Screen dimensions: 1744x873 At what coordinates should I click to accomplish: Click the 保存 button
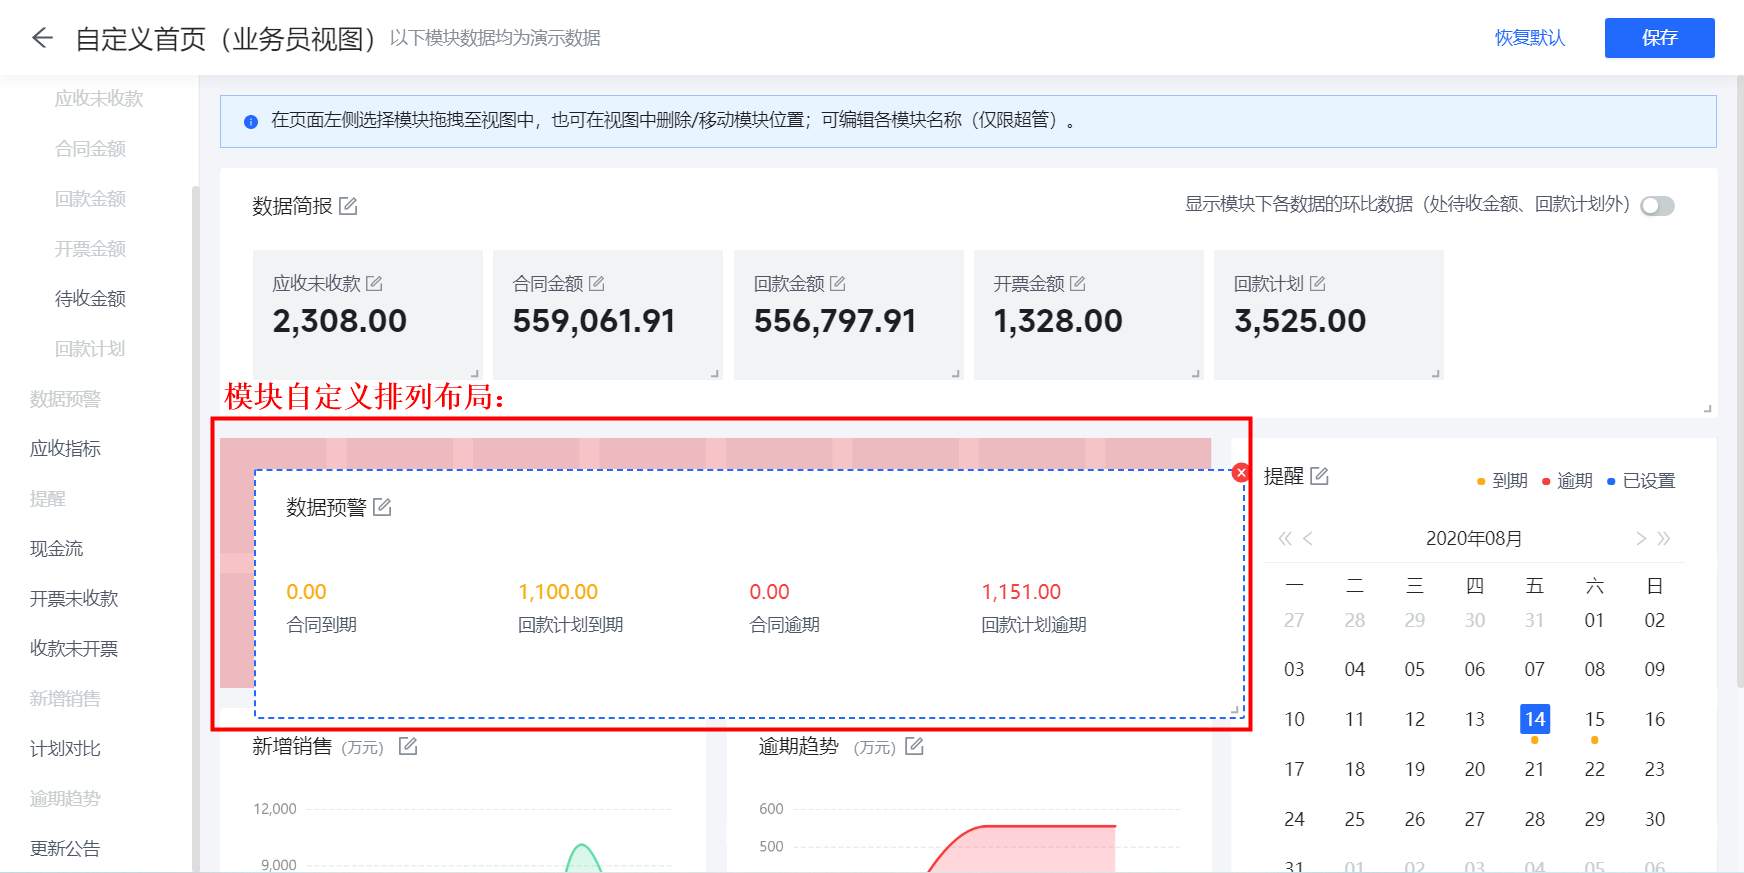point(1659,38)
